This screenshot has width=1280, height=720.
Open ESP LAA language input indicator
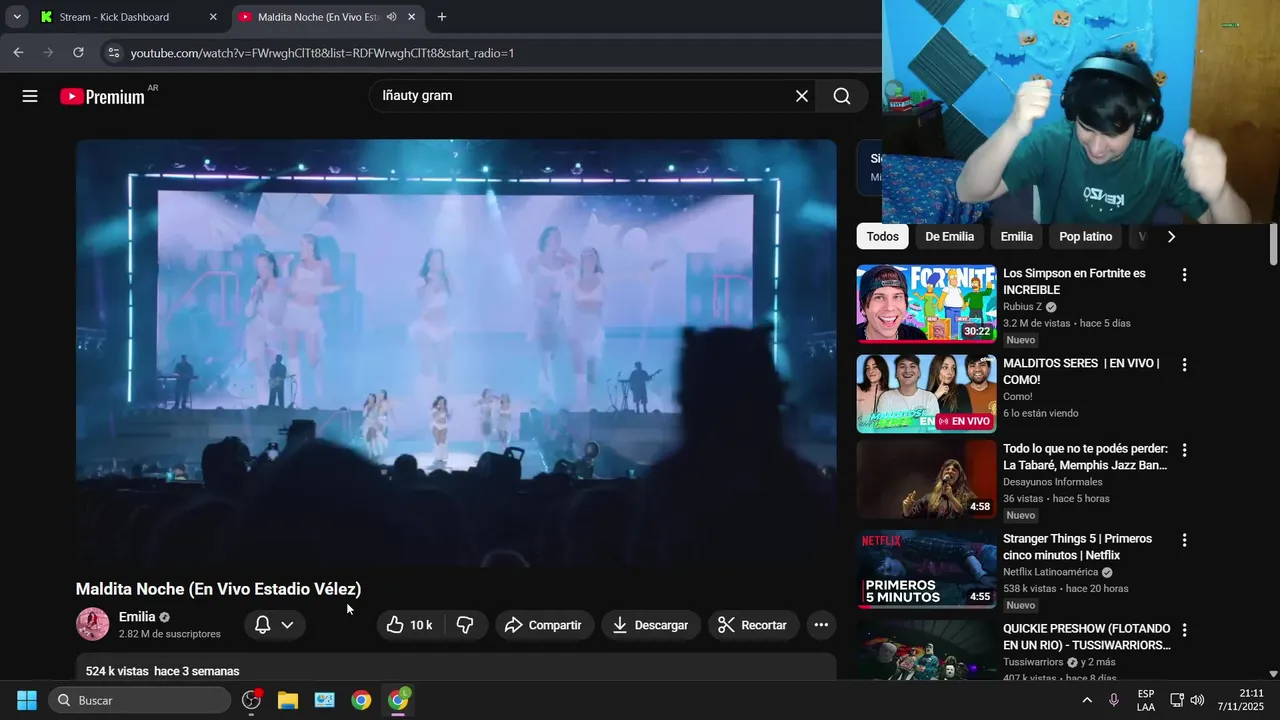(1146, 700)
